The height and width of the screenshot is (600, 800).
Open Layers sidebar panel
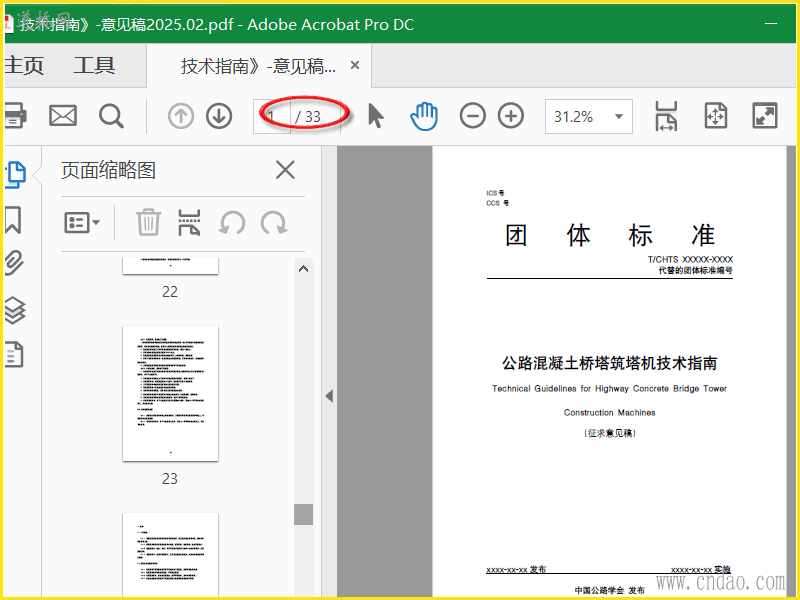pyautogui.click(x=15, y=310)
